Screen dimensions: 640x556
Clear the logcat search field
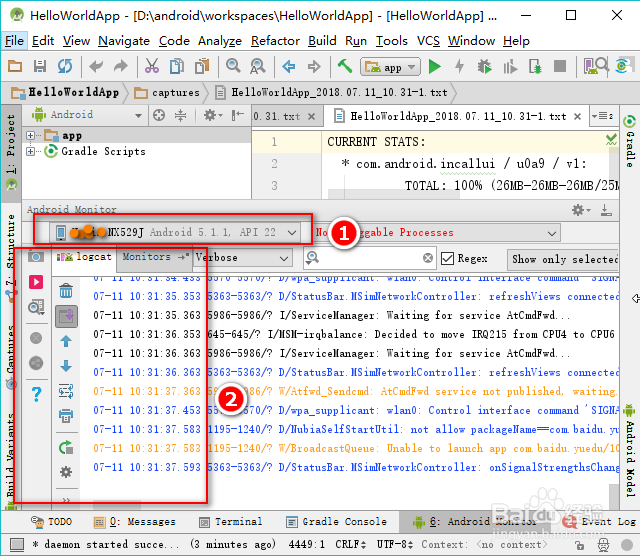[428, 258]
